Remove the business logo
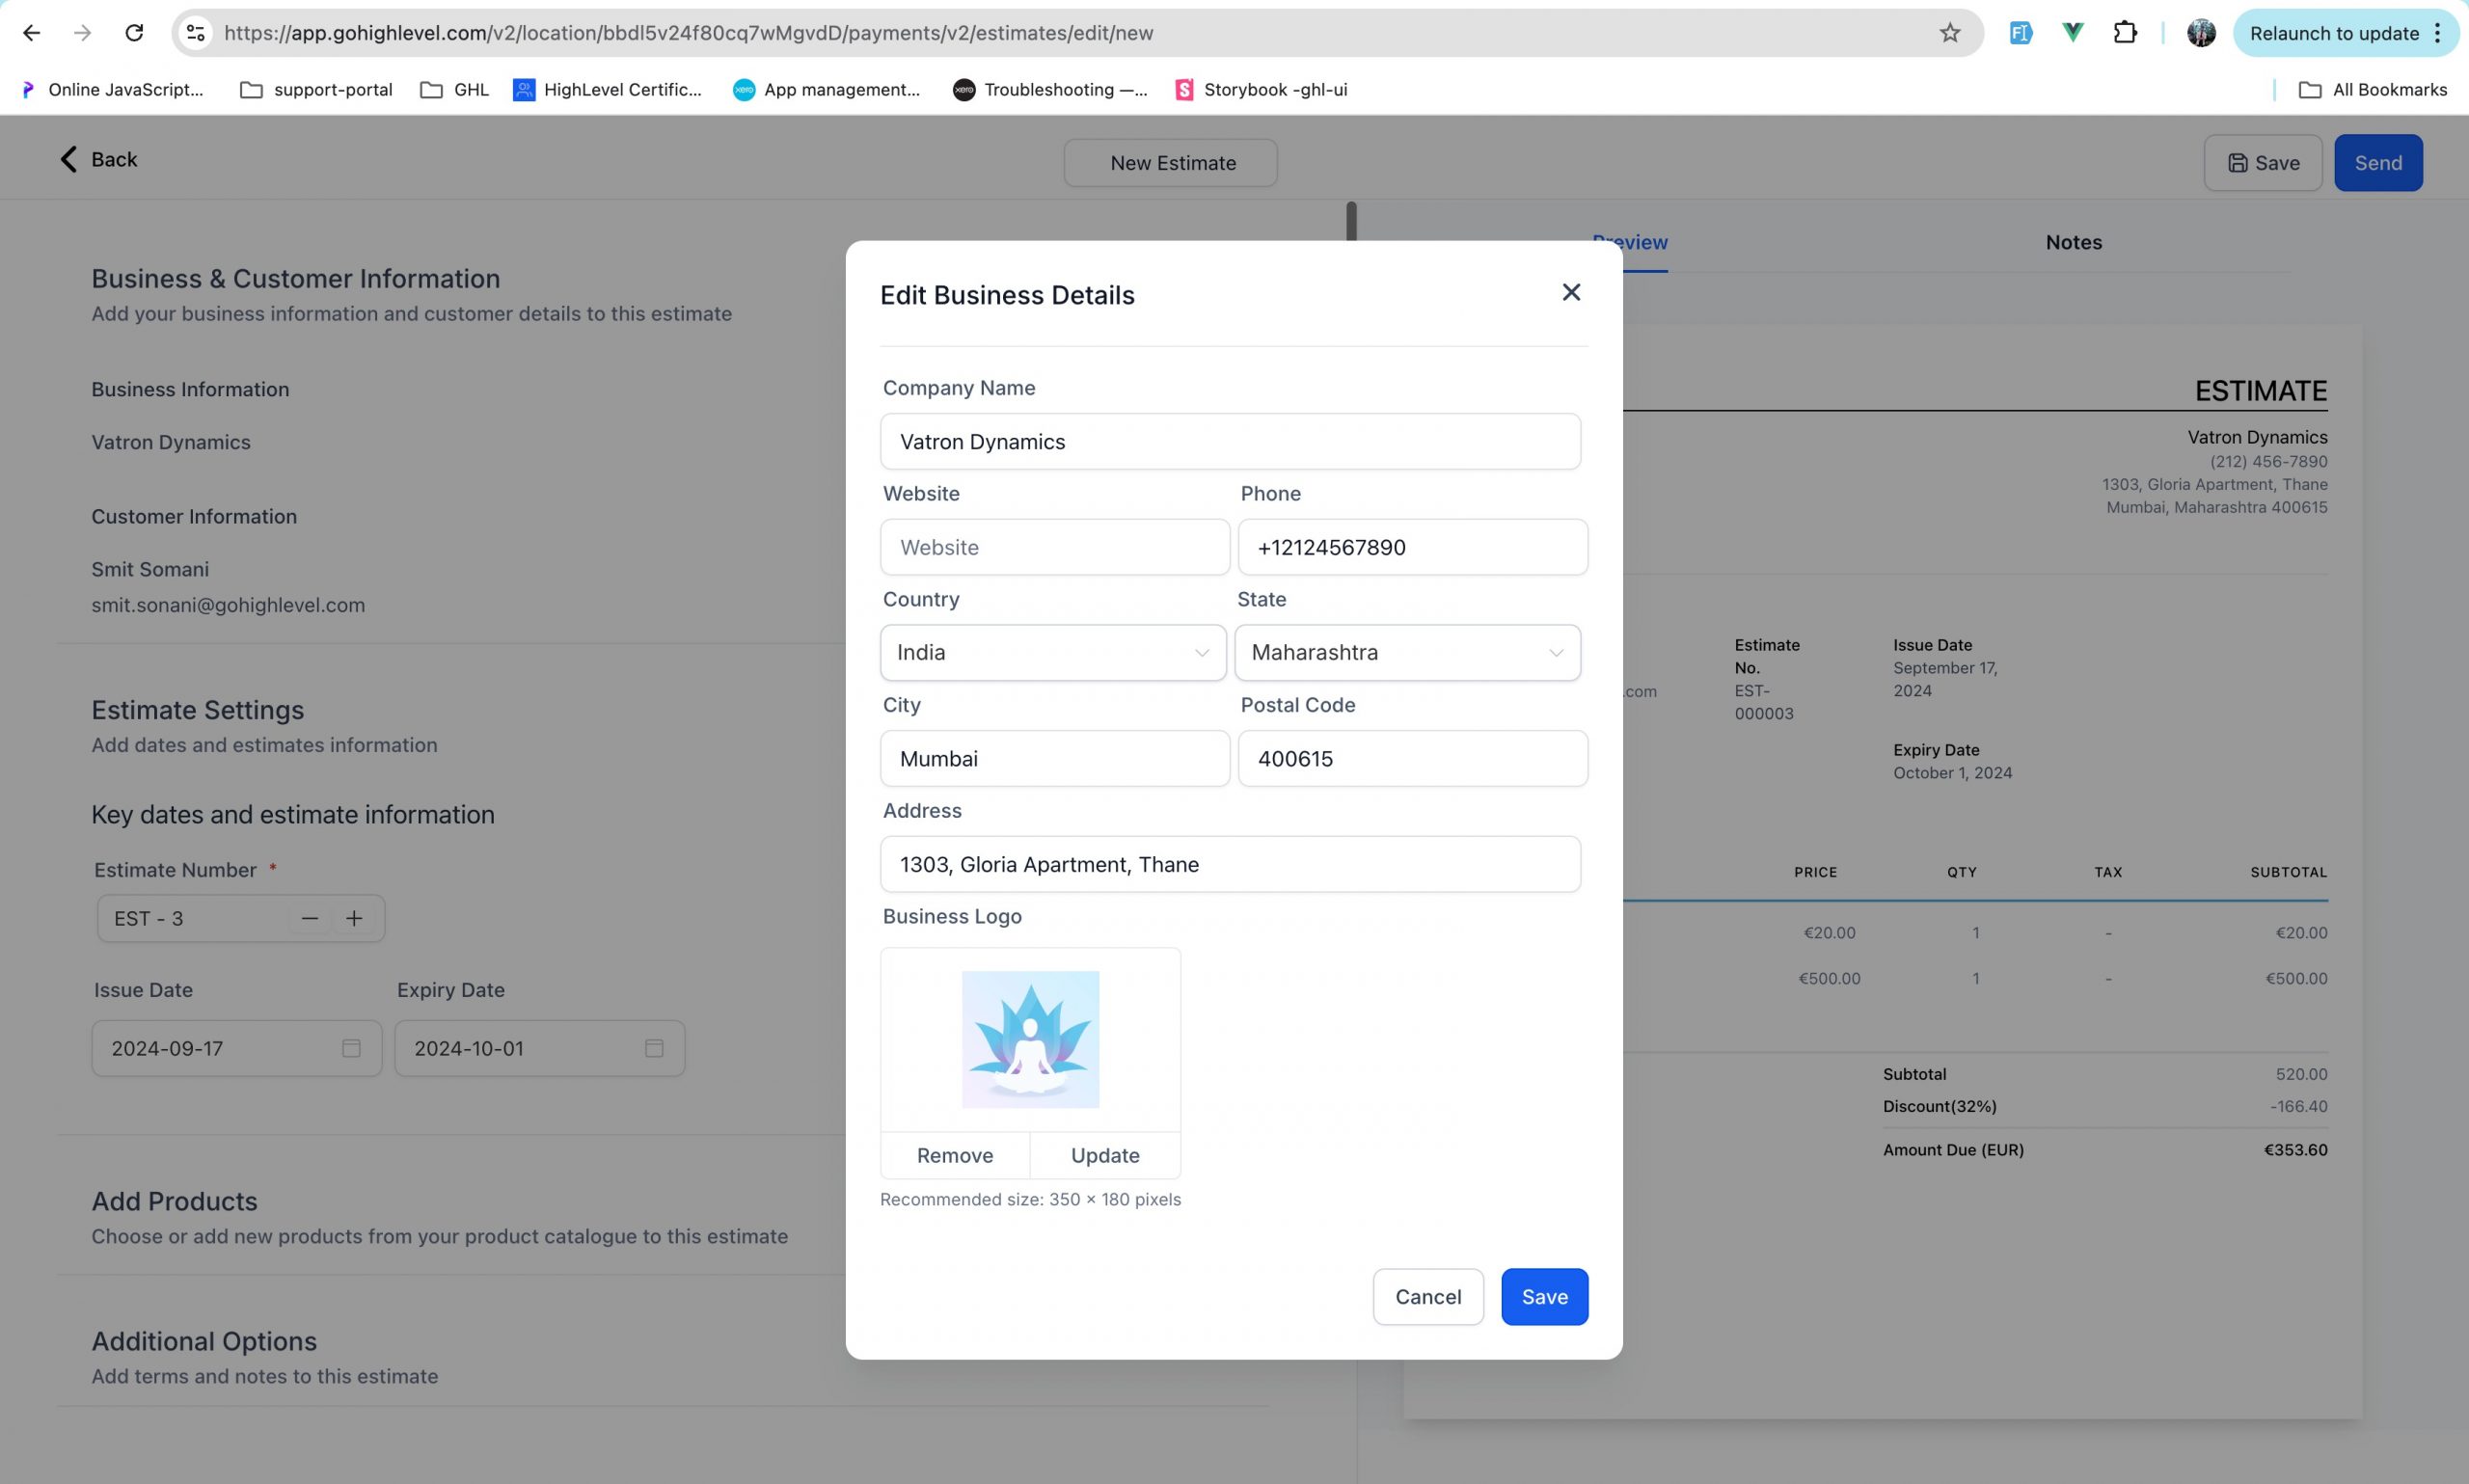The width and height of the screenshot is (2469, 1484). click(x=955, y=1155)
